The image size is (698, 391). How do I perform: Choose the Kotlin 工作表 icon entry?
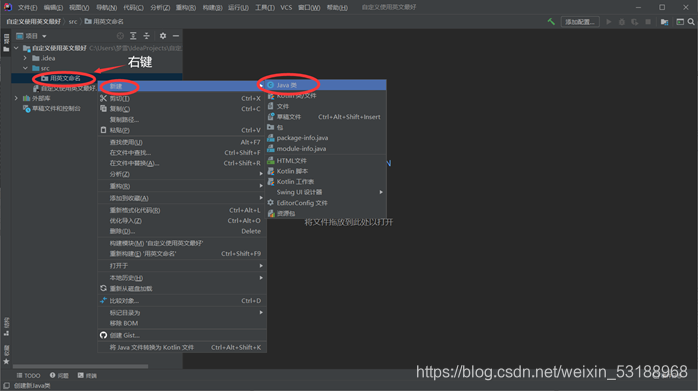coord(271,182)
